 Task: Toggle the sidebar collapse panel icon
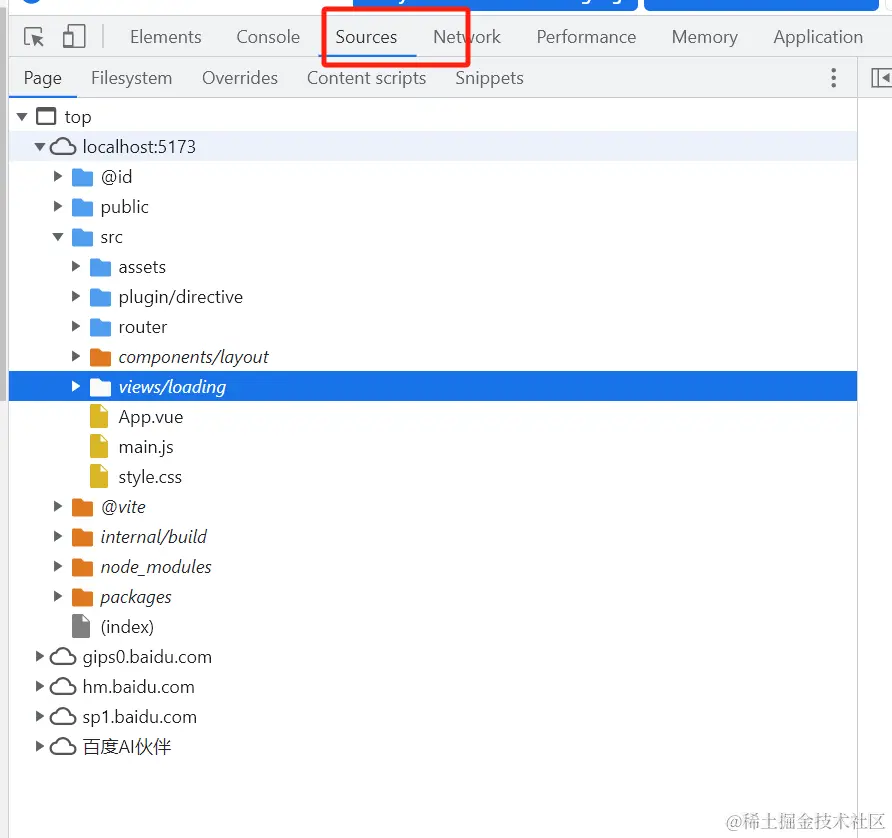(881, 78)
